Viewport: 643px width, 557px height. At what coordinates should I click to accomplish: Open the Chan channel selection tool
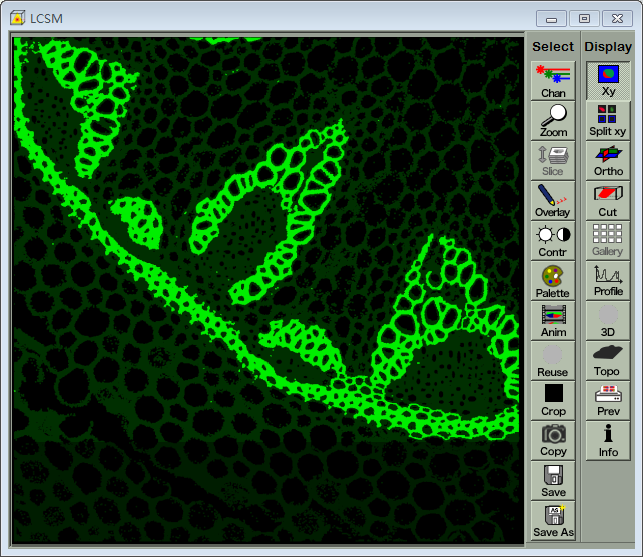pyautogui.click(x=553, y=81)
